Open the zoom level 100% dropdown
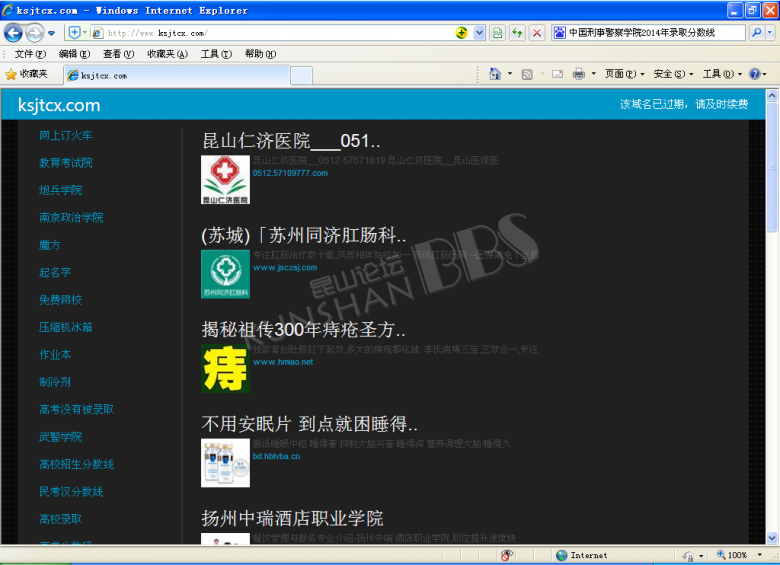Image resolution: width=780 pixels, height=565 pixels. click(x=759, y=555)
